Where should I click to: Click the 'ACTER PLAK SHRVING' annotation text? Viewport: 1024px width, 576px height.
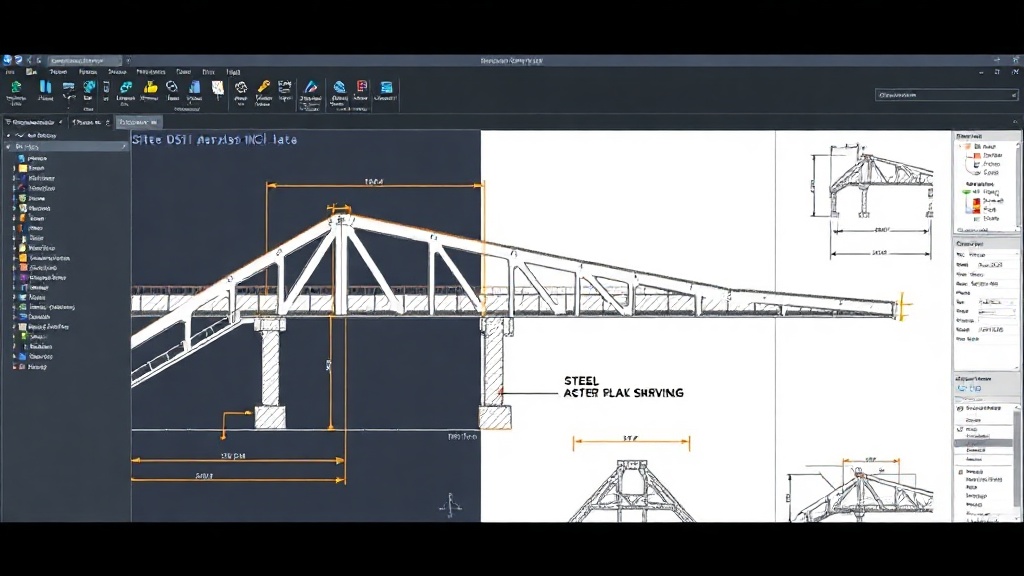point(624,393)
